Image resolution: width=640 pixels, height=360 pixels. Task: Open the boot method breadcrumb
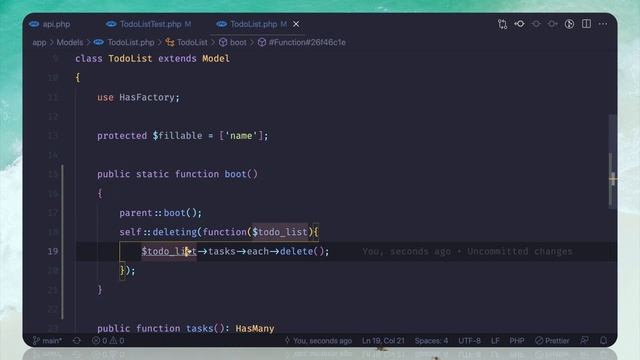coord(233,42)
